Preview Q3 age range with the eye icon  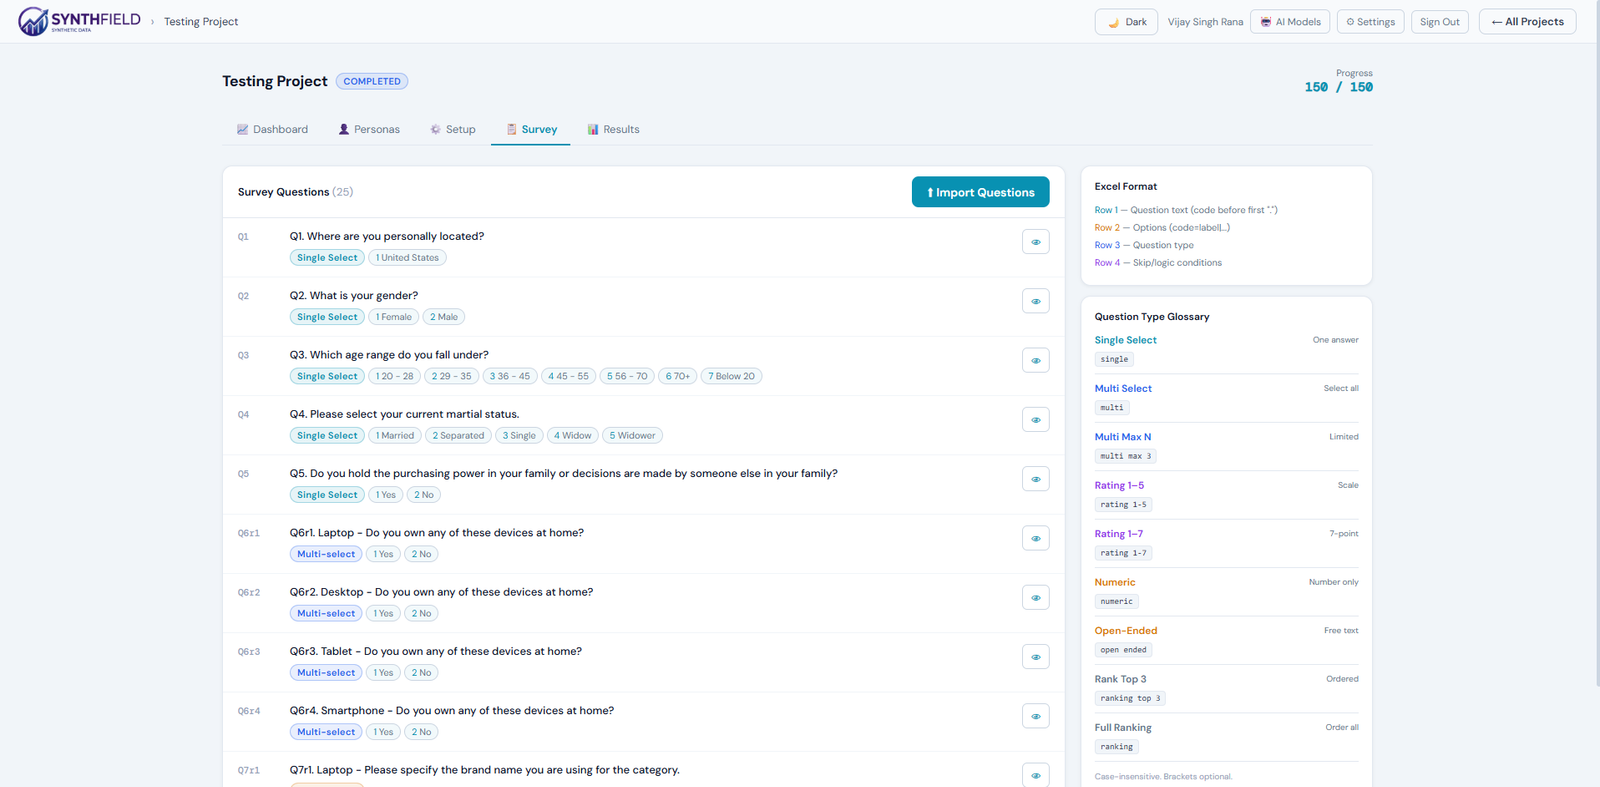1036,360
